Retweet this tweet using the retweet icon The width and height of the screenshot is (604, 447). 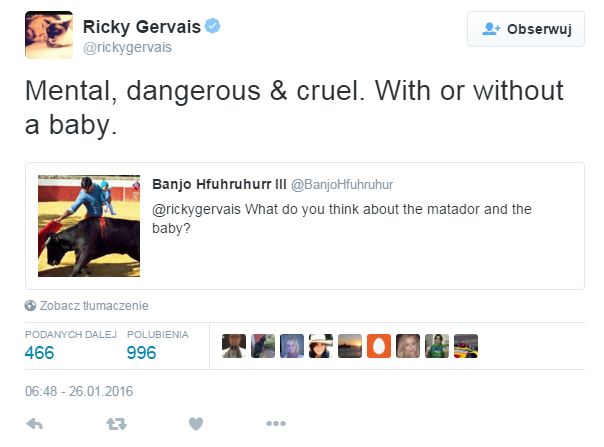pyautogui.click(x=116, y=425)
